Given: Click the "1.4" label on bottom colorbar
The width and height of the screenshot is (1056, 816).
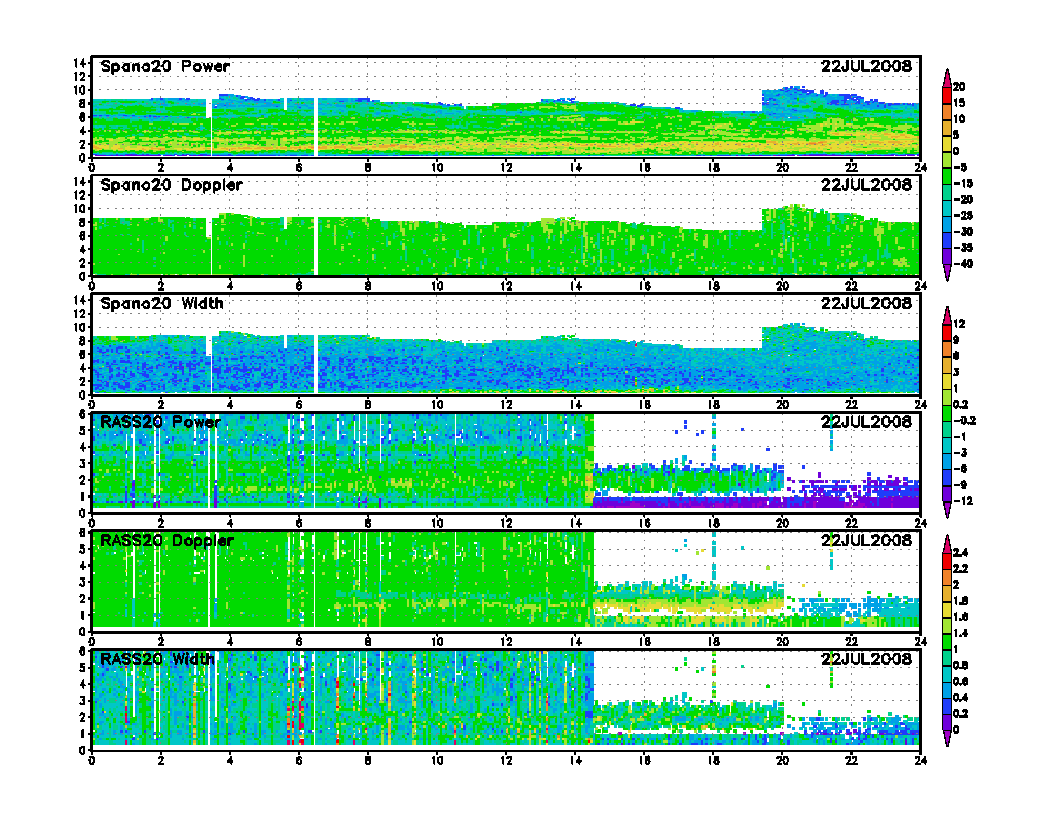Looking at the screenshot, I should pos(960,634).
